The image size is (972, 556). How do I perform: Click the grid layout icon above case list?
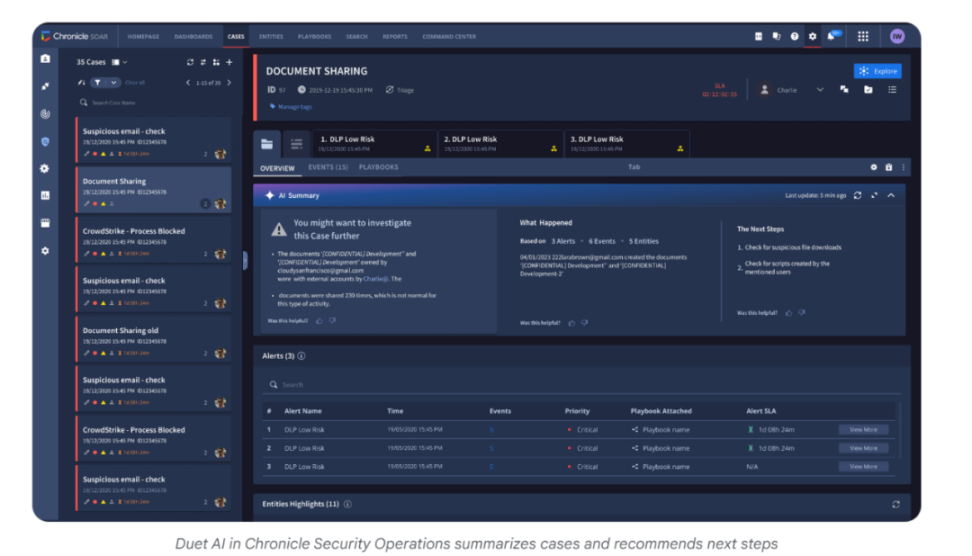(216, 62)
